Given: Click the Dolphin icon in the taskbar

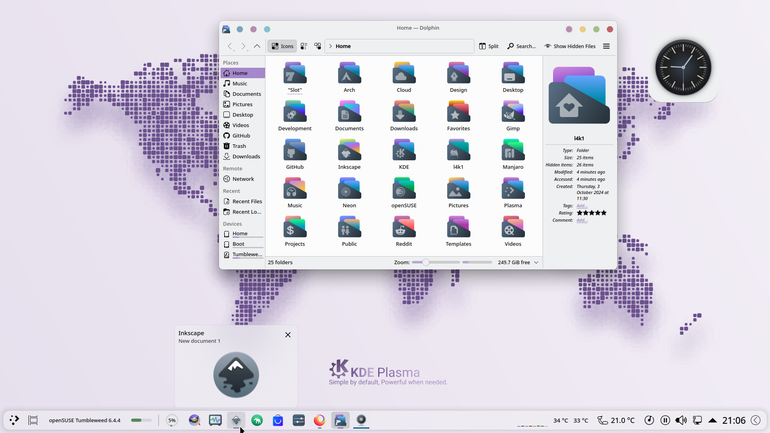Looking at the screenshot, I should coord(340,420).
